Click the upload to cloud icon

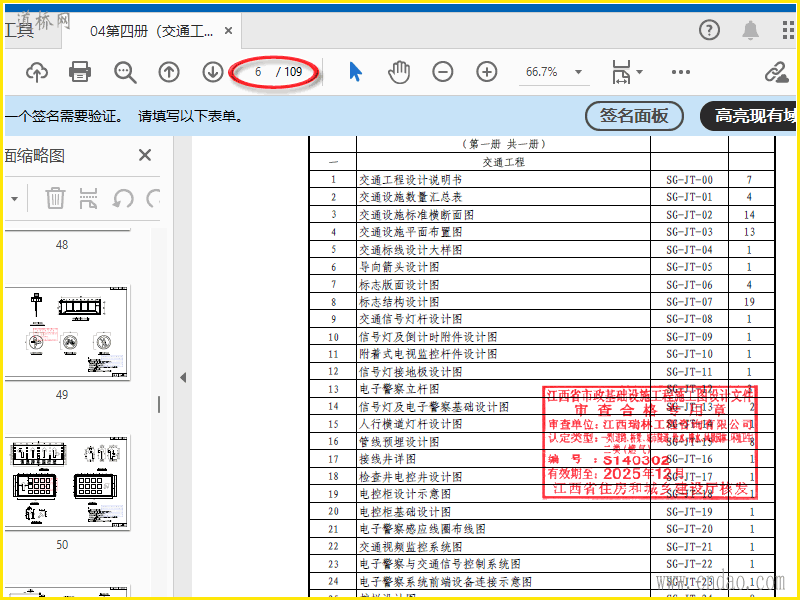pyautogui.click(x=37, y=72)
